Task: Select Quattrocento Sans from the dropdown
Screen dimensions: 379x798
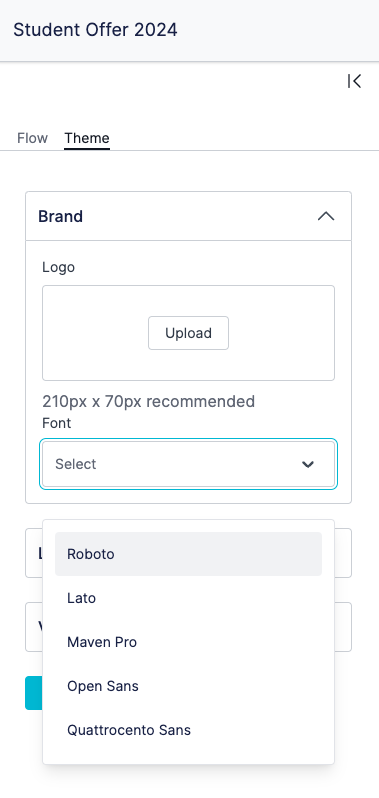Action: (188, 730)
